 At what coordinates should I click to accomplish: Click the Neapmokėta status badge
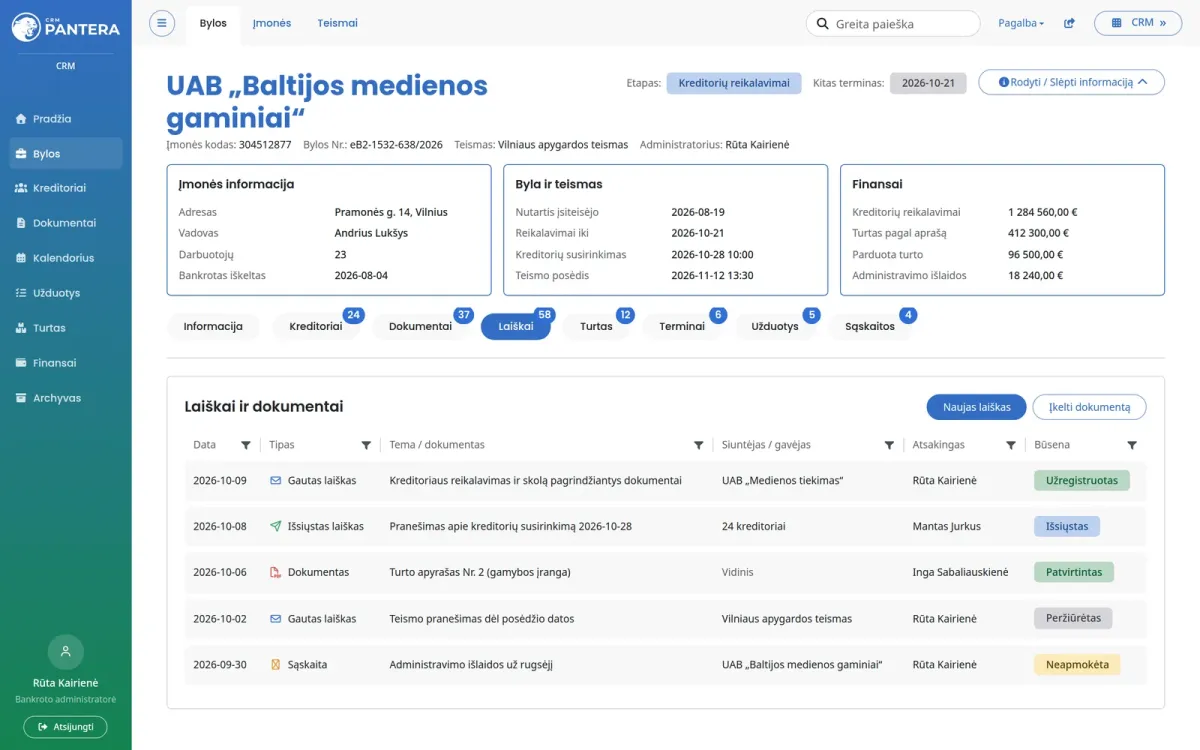point(1077,665)
